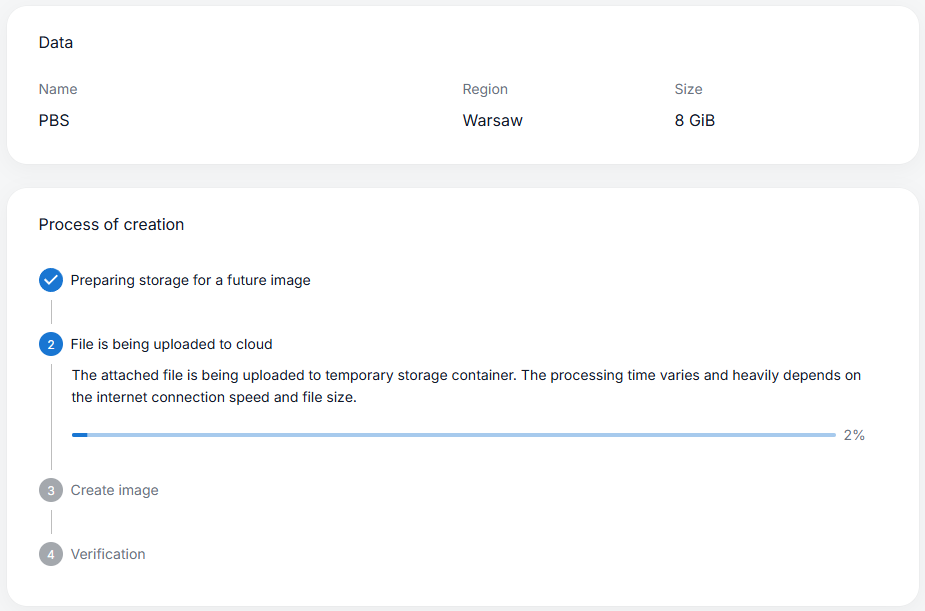Click the PBS name value link

(x=52, y=120)
